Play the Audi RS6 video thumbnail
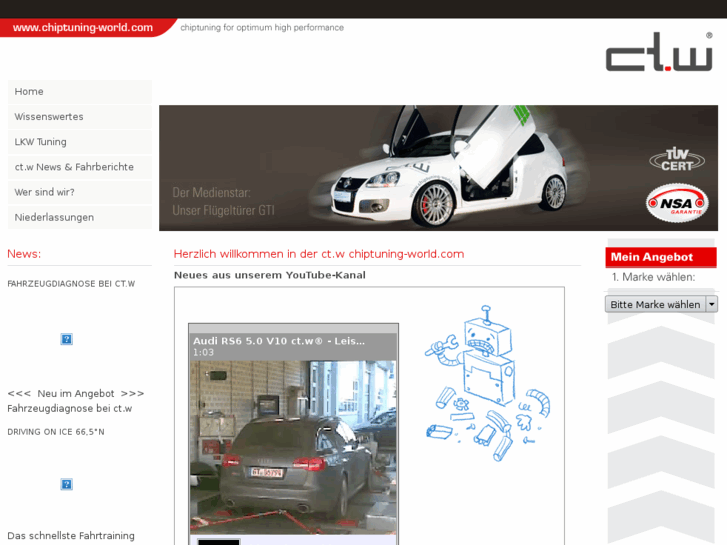727x545 pixels. tap(293, 448)
